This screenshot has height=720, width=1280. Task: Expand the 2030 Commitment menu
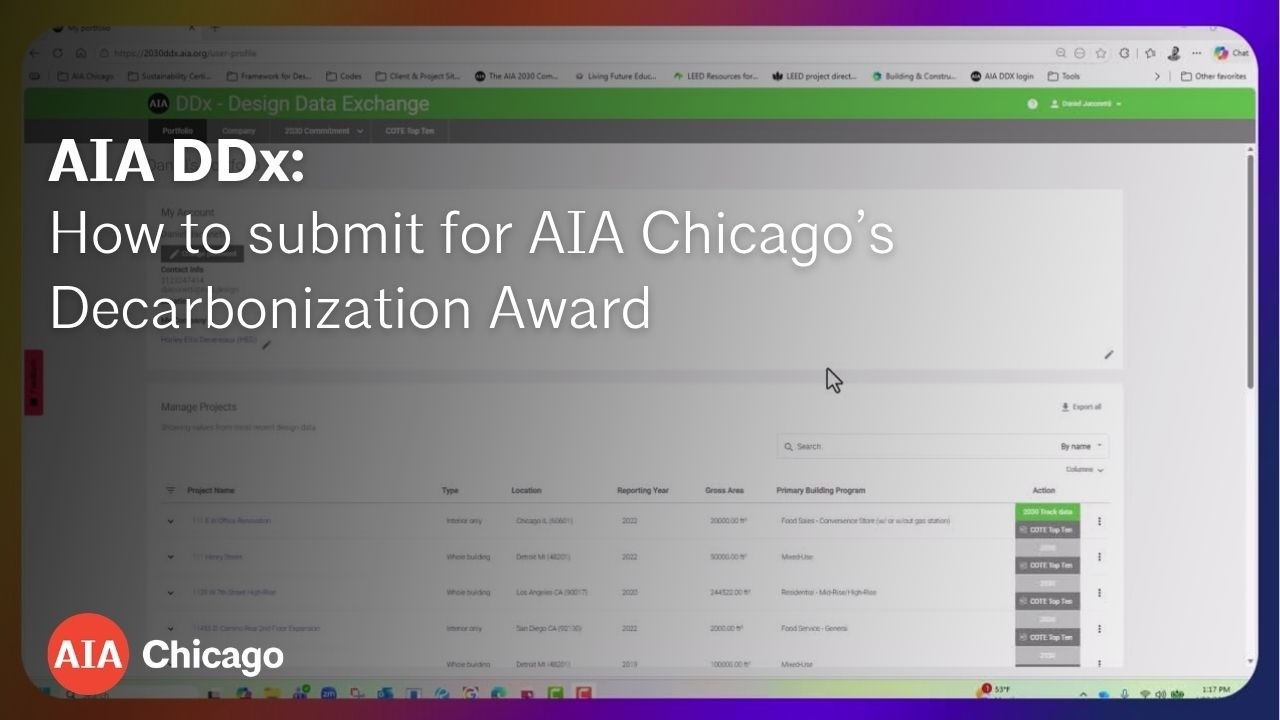pos(322,131)
